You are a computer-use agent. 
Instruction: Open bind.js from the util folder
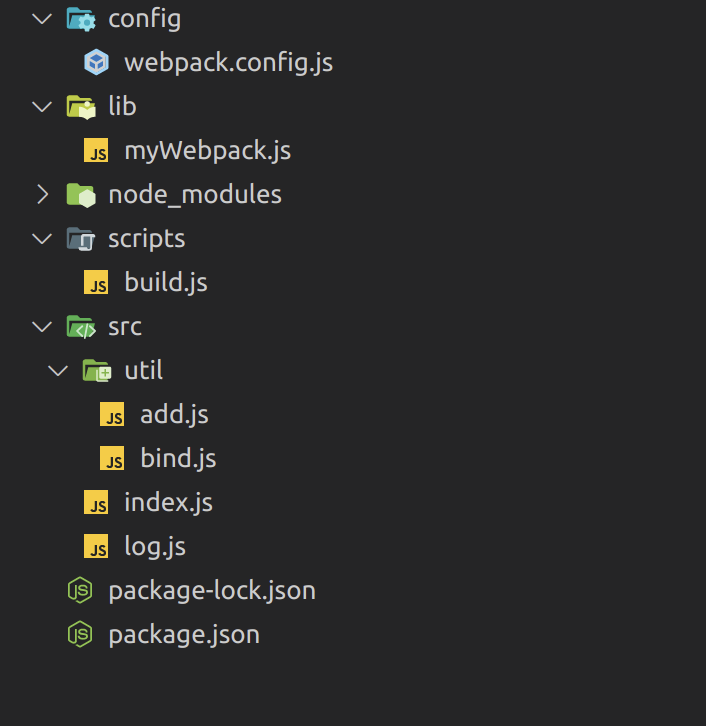pos(178,459)
